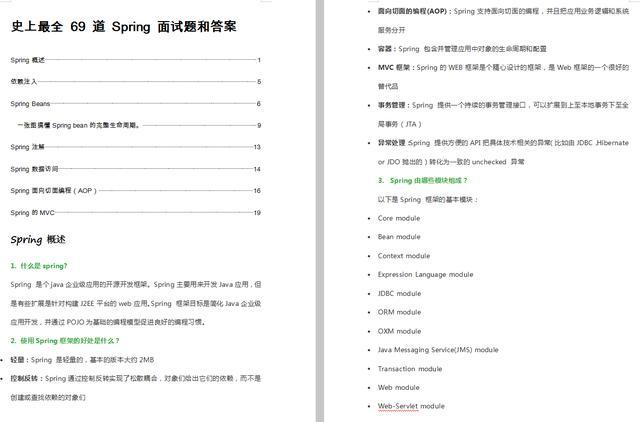Click the '异常处理' bullet label

click(392, 143)
